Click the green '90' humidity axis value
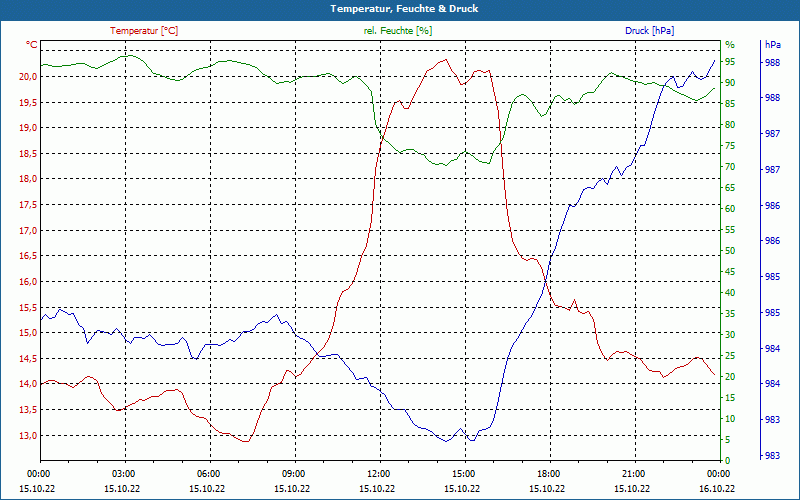Screen dimensions: 800x500 click(x=730, y=83)
